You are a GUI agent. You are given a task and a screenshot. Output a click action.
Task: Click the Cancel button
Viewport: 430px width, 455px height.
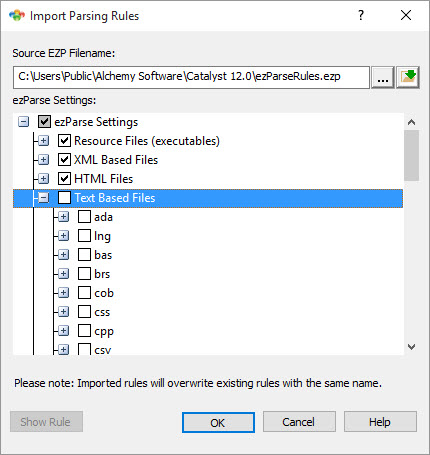pos(299,422)
